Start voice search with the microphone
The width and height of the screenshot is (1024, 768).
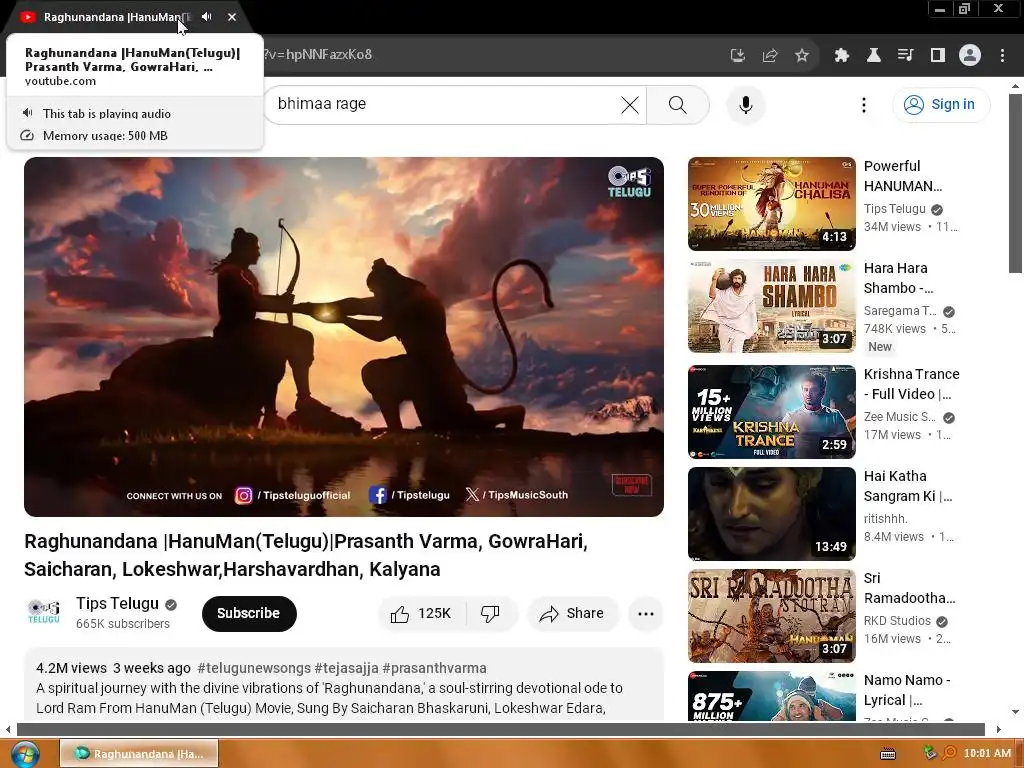click(746, 104)
